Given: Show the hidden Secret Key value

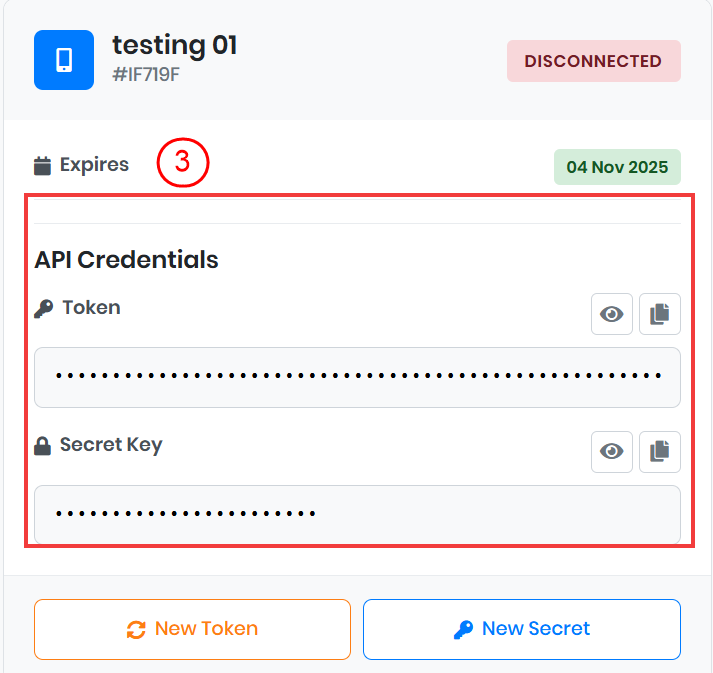Looking at the screenshot, I should click(x=611, y=452).
